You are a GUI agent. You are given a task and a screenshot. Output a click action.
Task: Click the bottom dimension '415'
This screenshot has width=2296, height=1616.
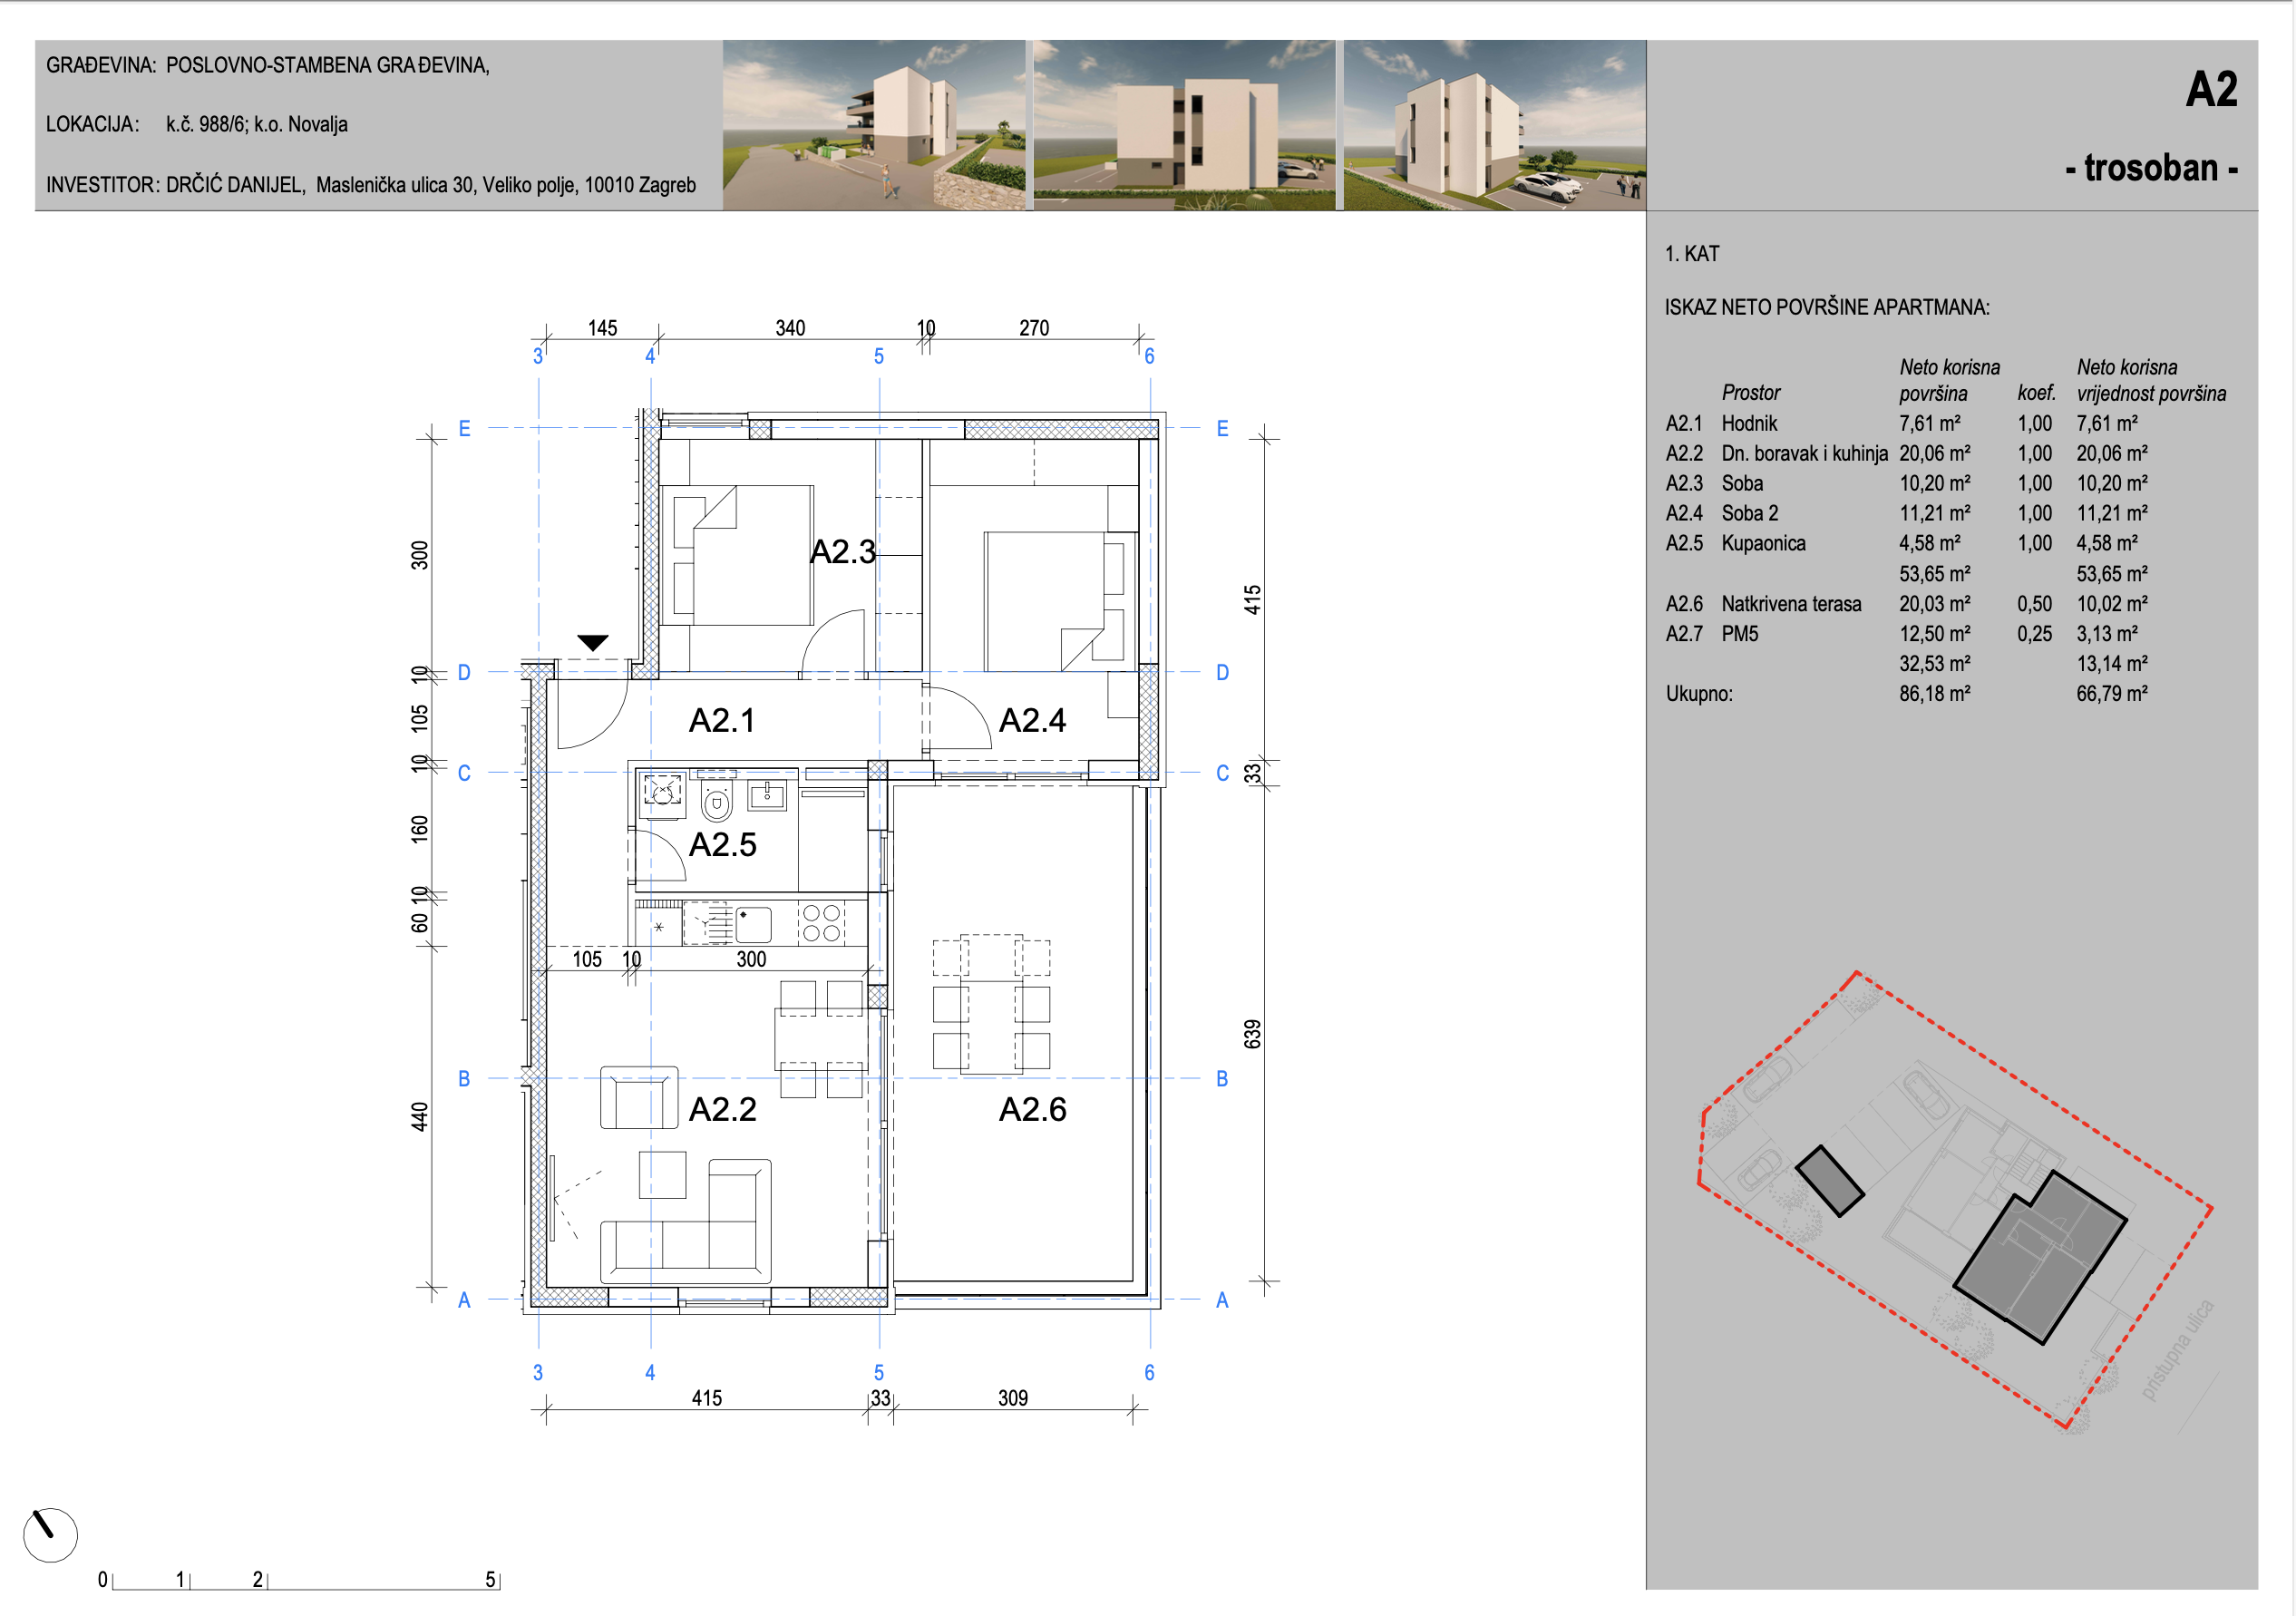point(706,1398)
